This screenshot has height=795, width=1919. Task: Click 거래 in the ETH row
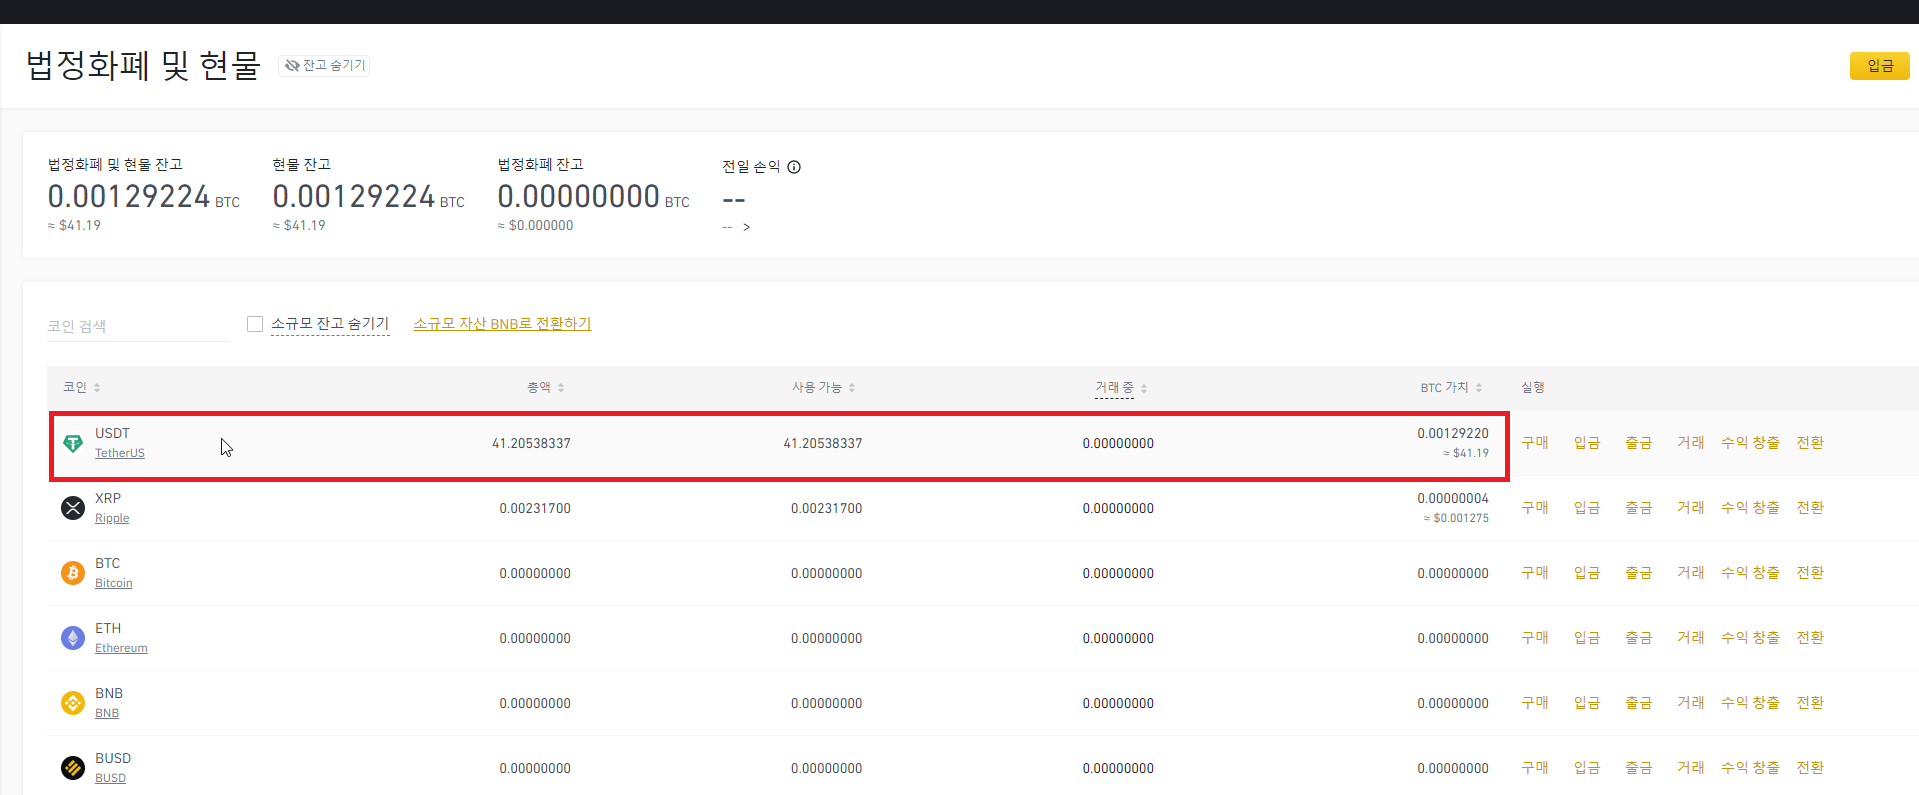[1691, 638]
